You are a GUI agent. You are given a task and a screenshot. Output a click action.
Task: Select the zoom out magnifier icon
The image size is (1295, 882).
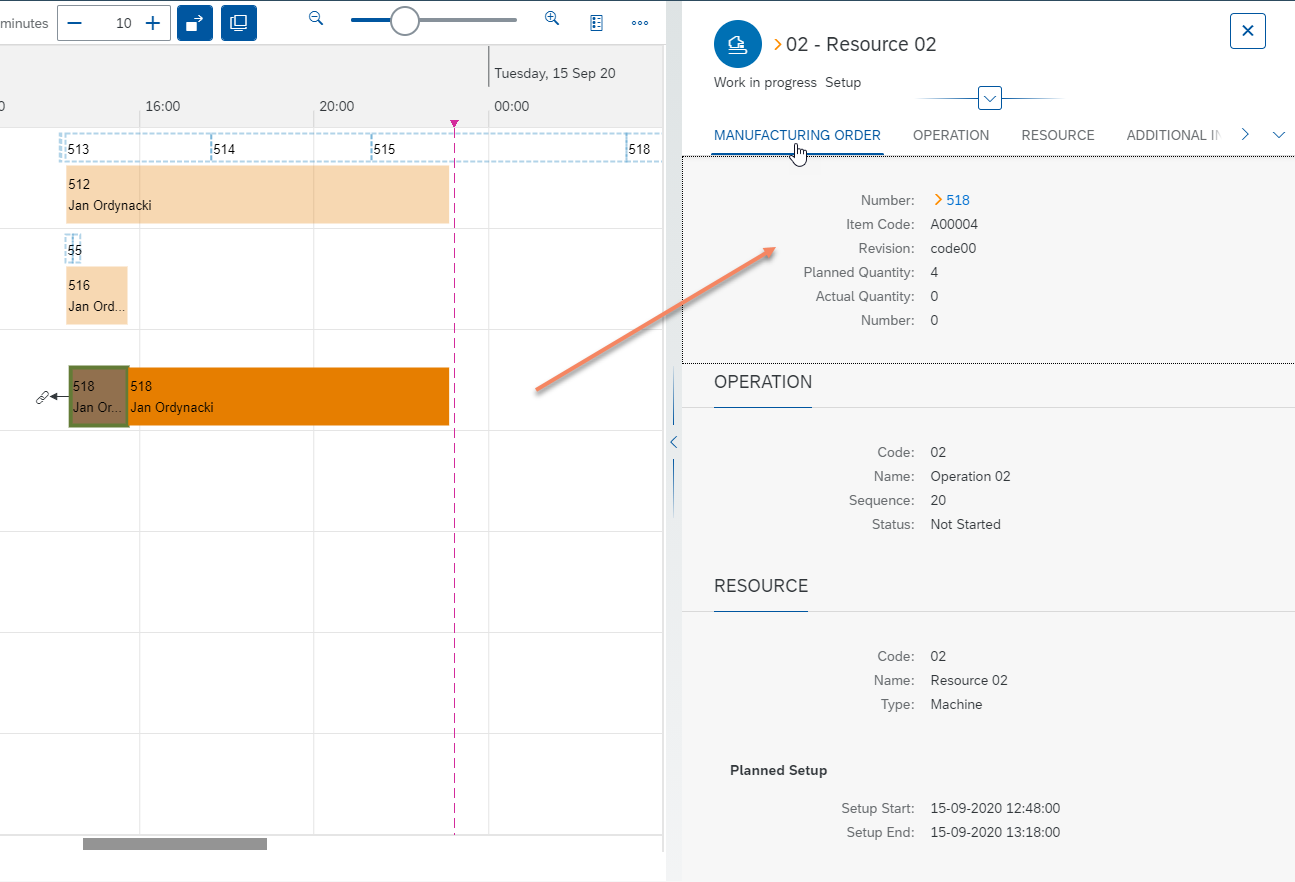click(316, 18)
